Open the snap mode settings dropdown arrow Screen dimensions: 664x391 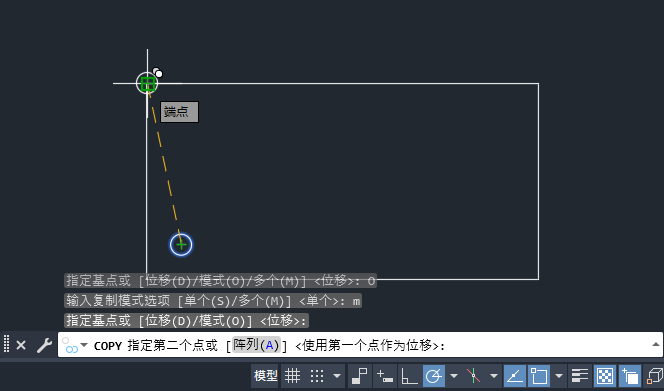tap(337, 375)
